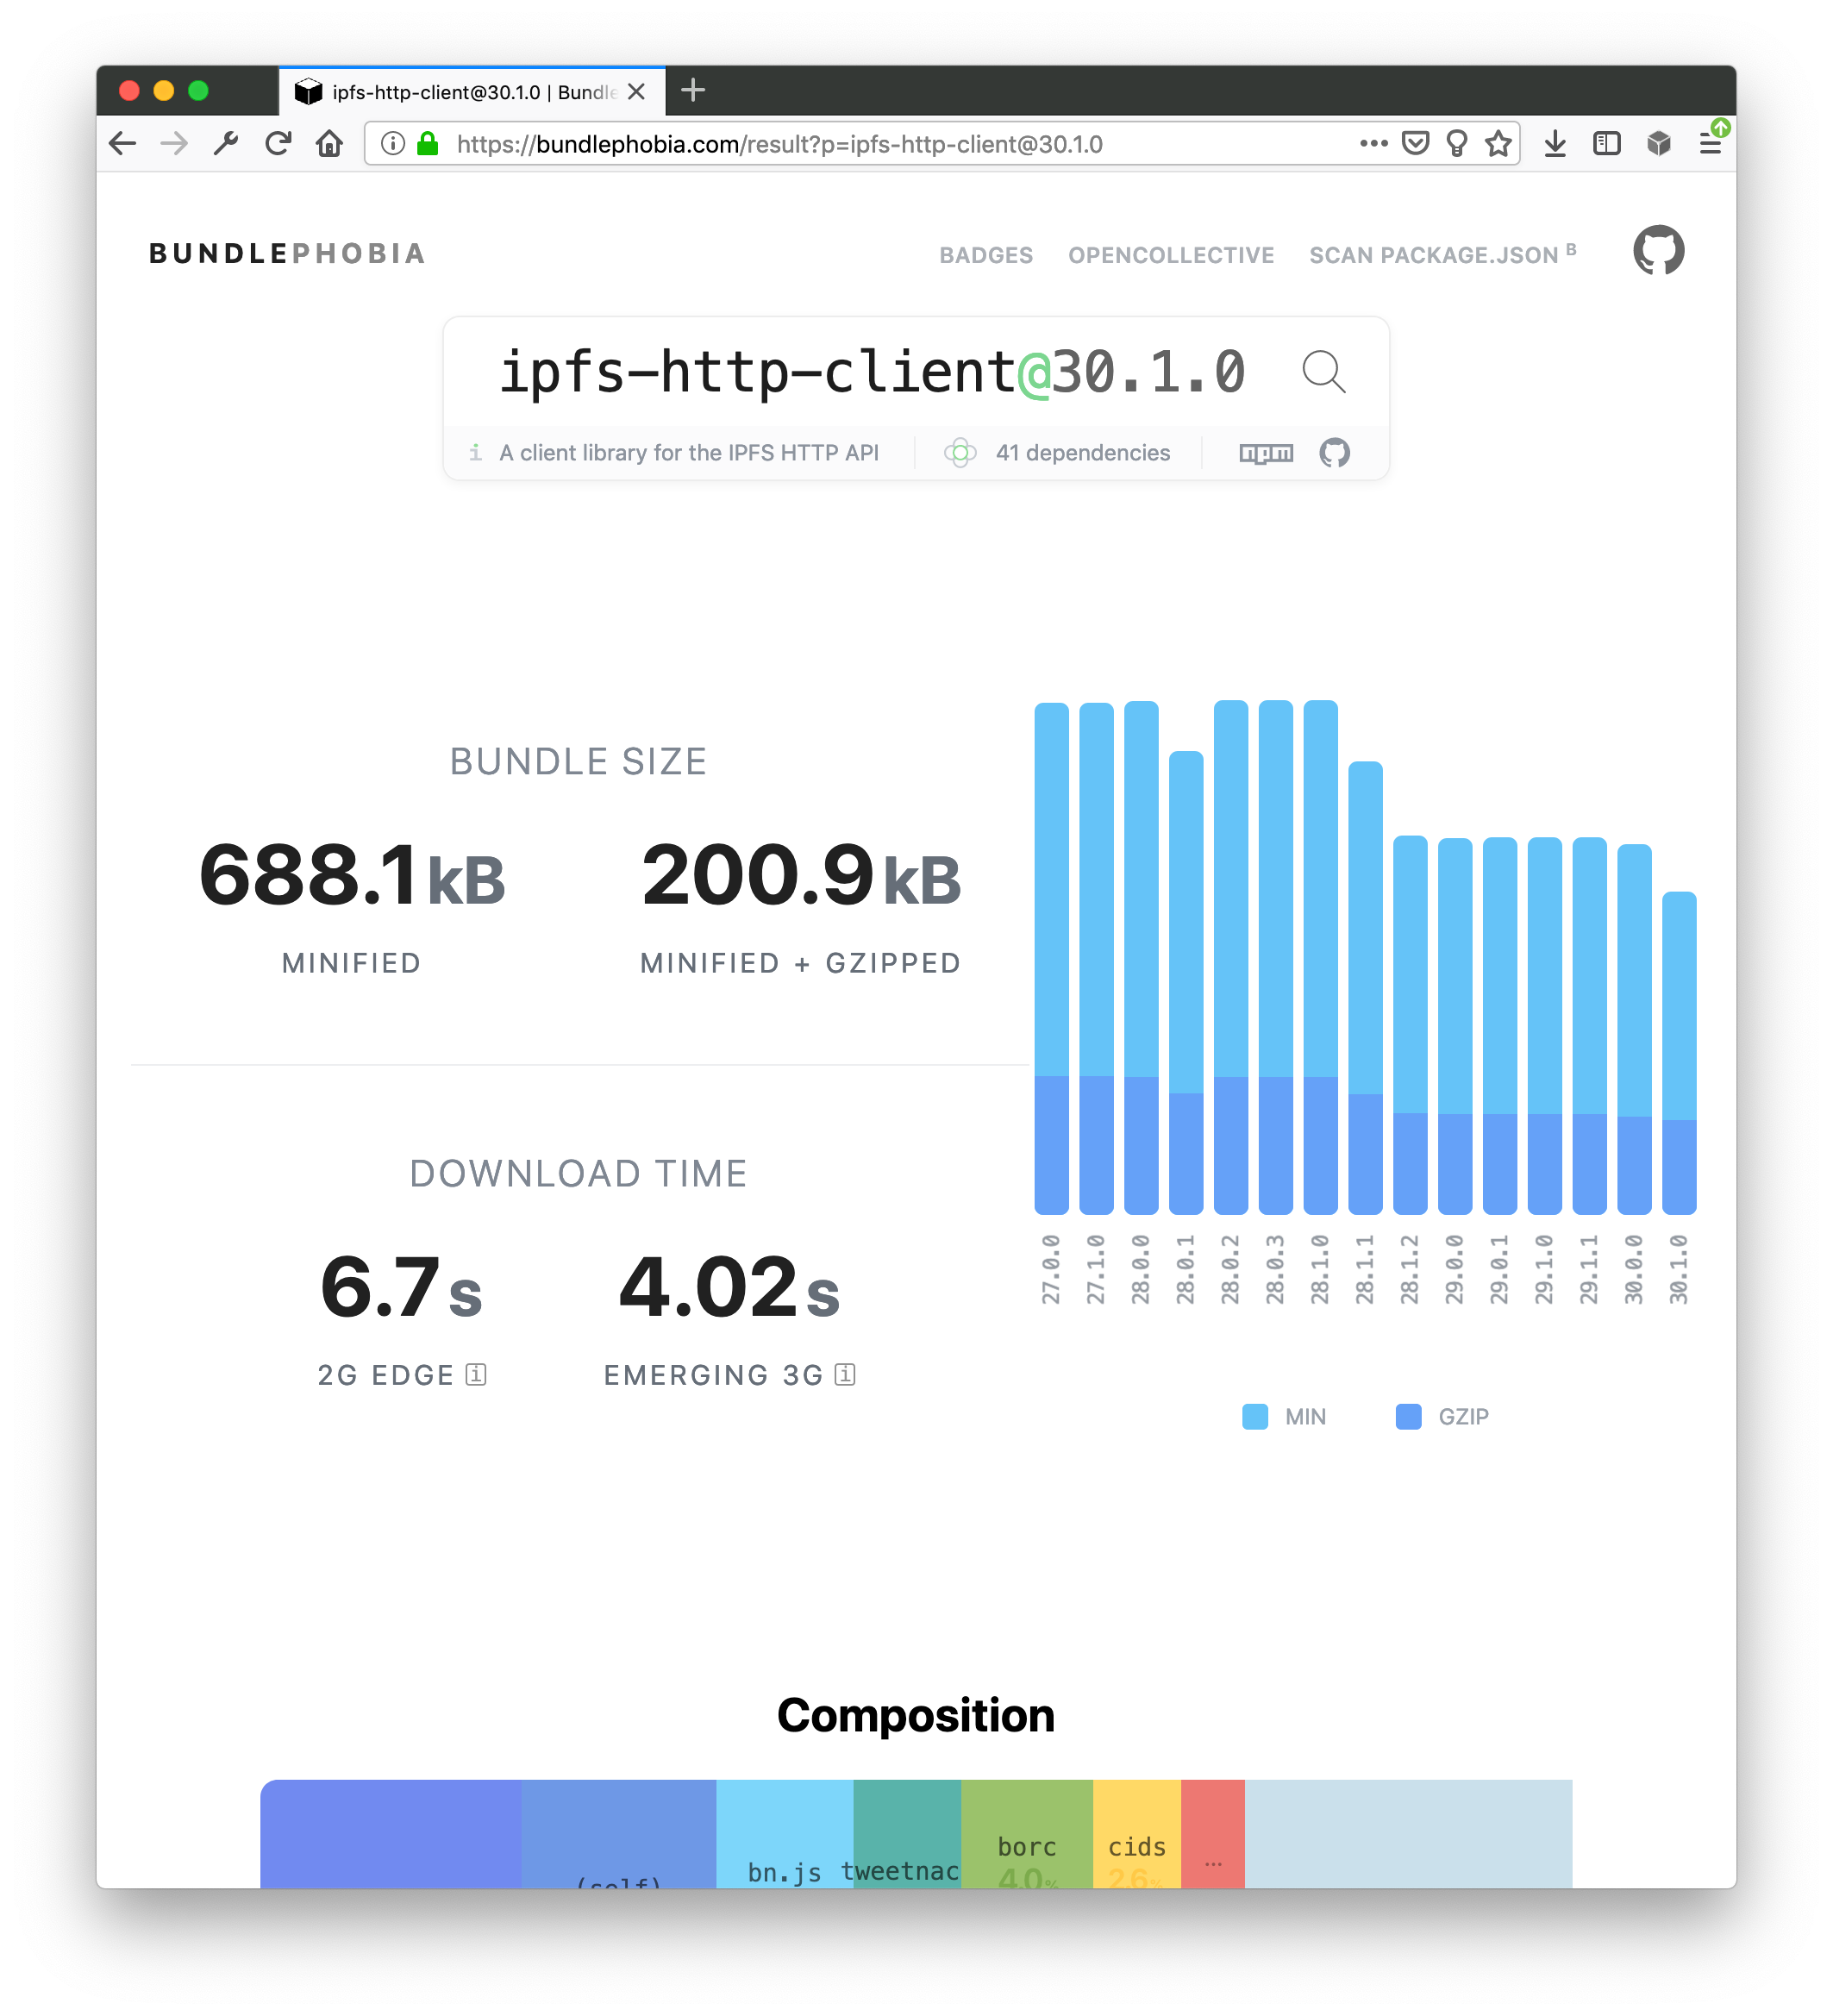Viewport: 1833px width, 2016px height.
Task: Click the Emerging 3G info icon
Action: pyautogui.click(x=845, y=1375)
